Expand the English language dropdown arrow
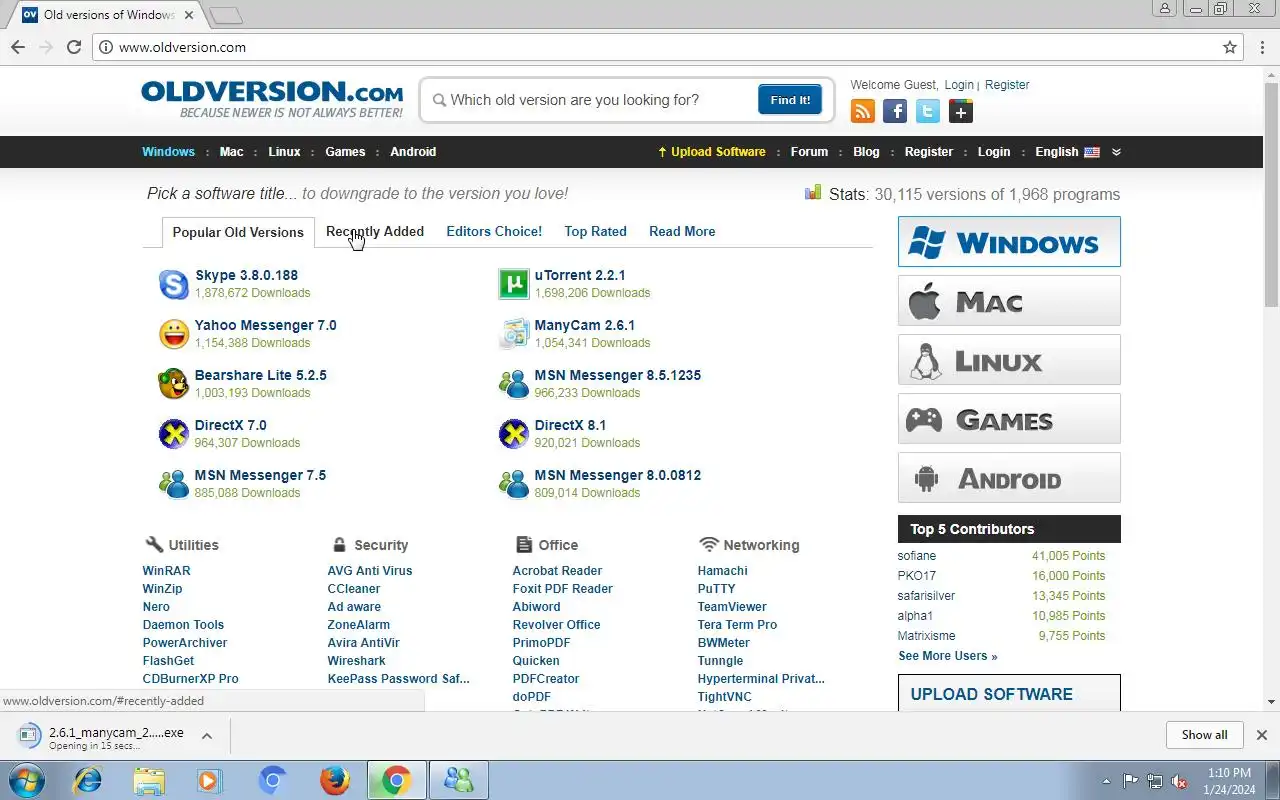The width and height of the screenshot is (1280, 800). tap(1116, 152)
